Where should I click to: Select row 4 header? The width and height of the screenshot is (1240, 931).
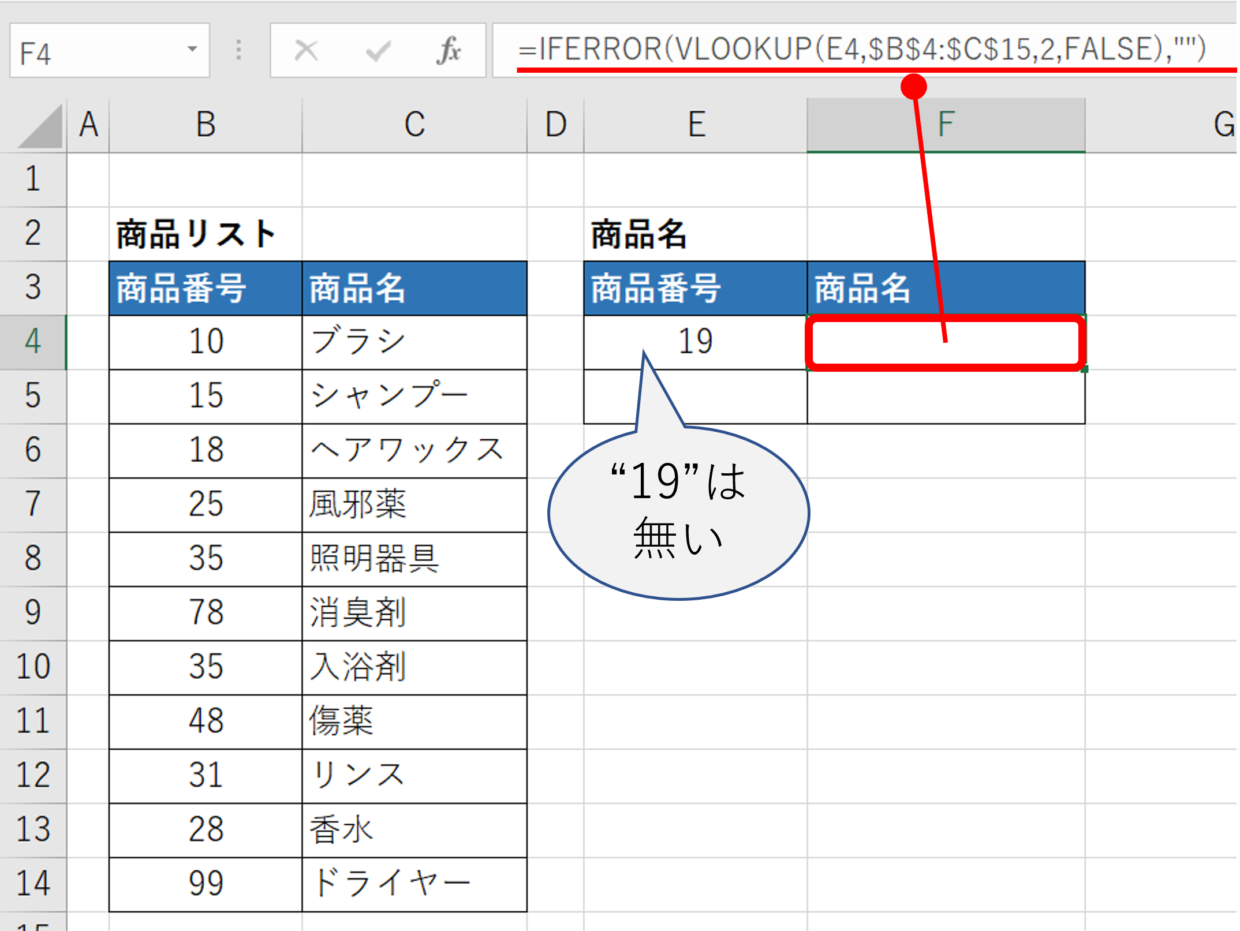click(33, 342)
